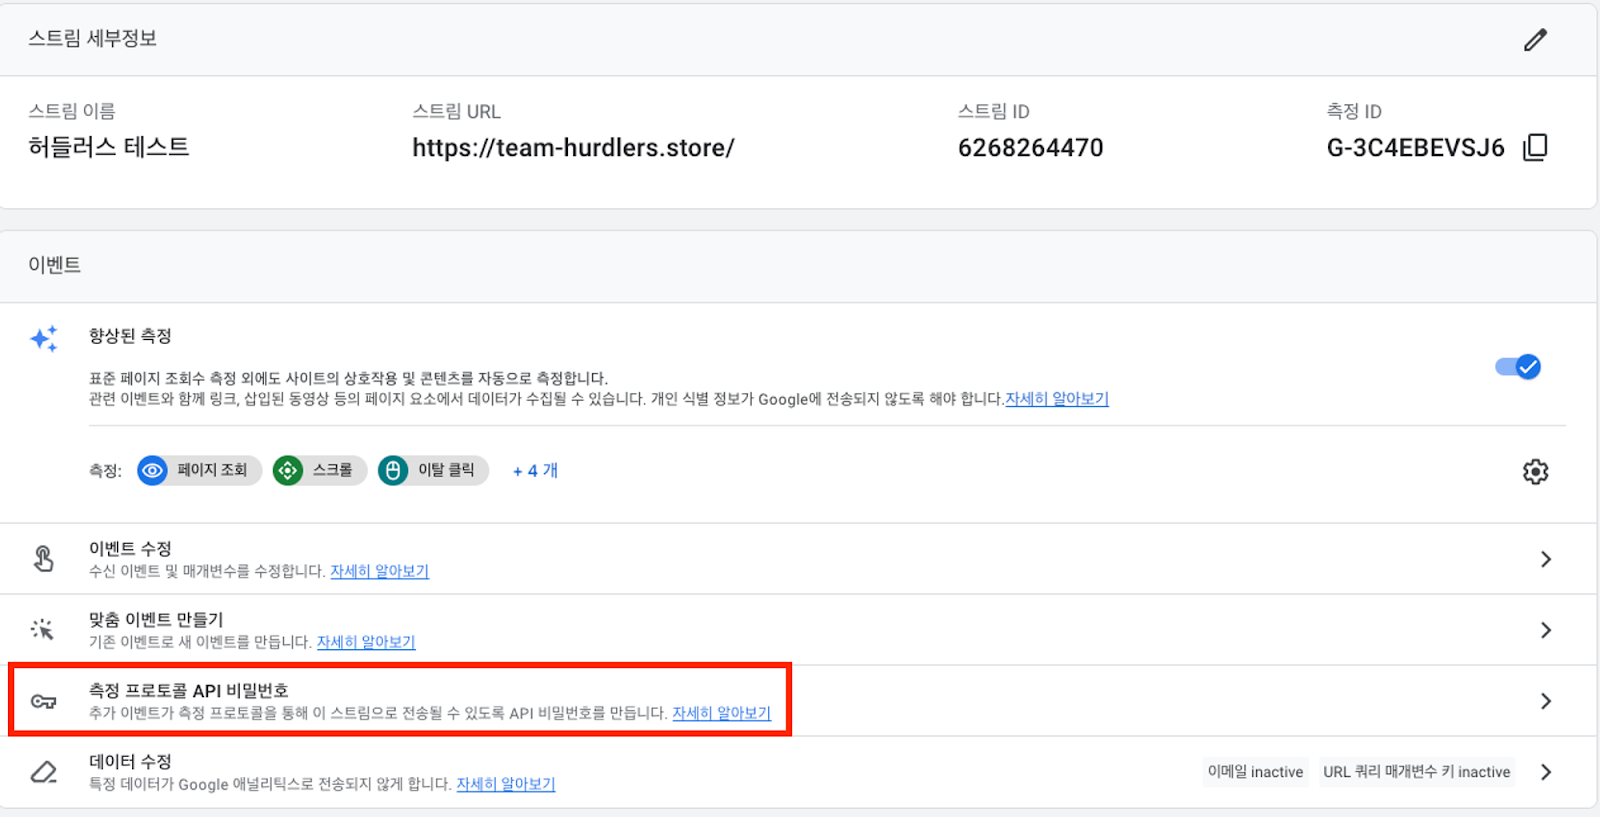Select the measurement ID text G-3C4EBEVSJ6

click(1415, 148)
